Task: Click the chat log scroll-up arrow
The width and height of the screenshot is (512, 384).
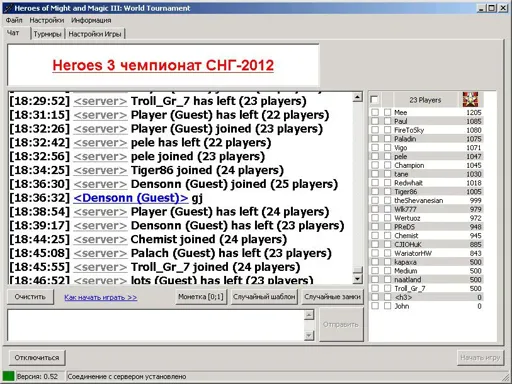Action: click(x=357, y=97)
